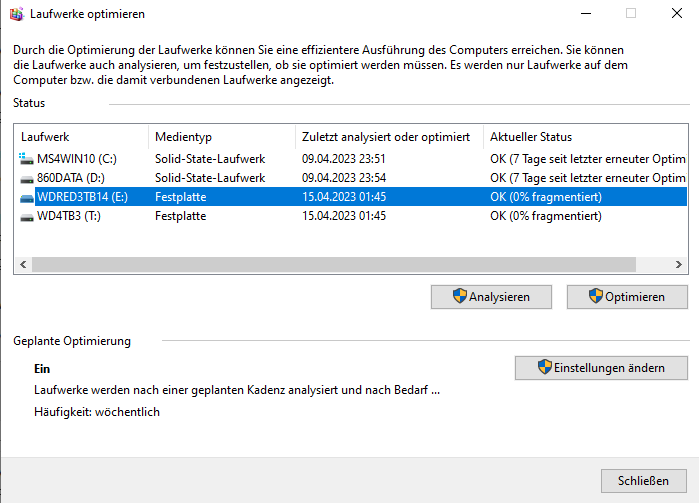The width and height of the screenshot is (699, 503).
Task: Click the Optimieren button
Action: click(627, 297)
